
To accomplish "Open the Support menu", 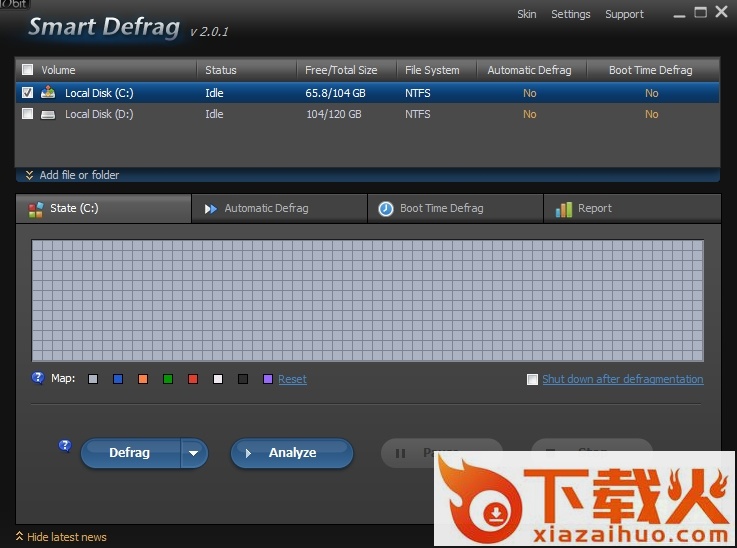I will (624, 14).
